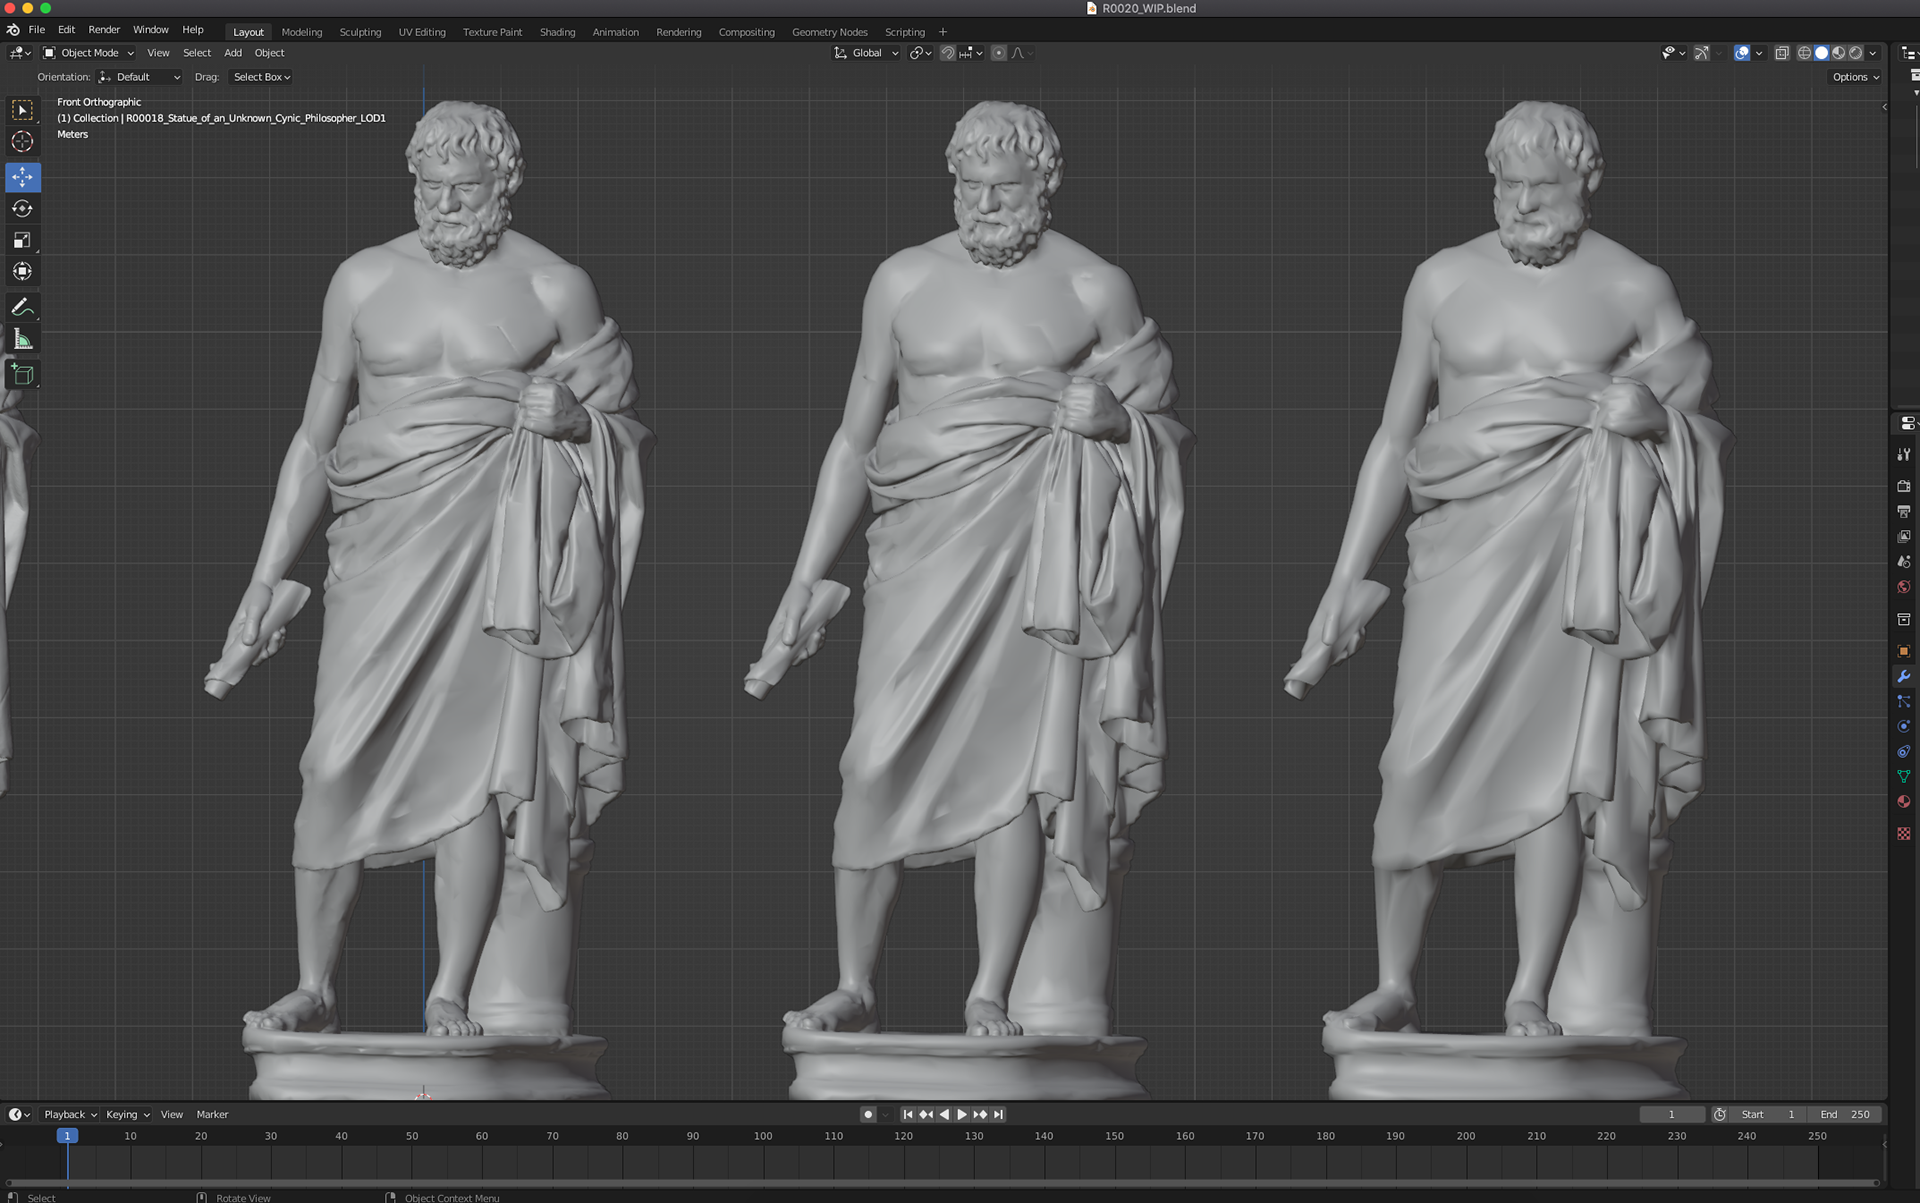Screen dimensions: 1920x1203
Task: Switch to Solid viewport shading
Action: pos(1822,53)
